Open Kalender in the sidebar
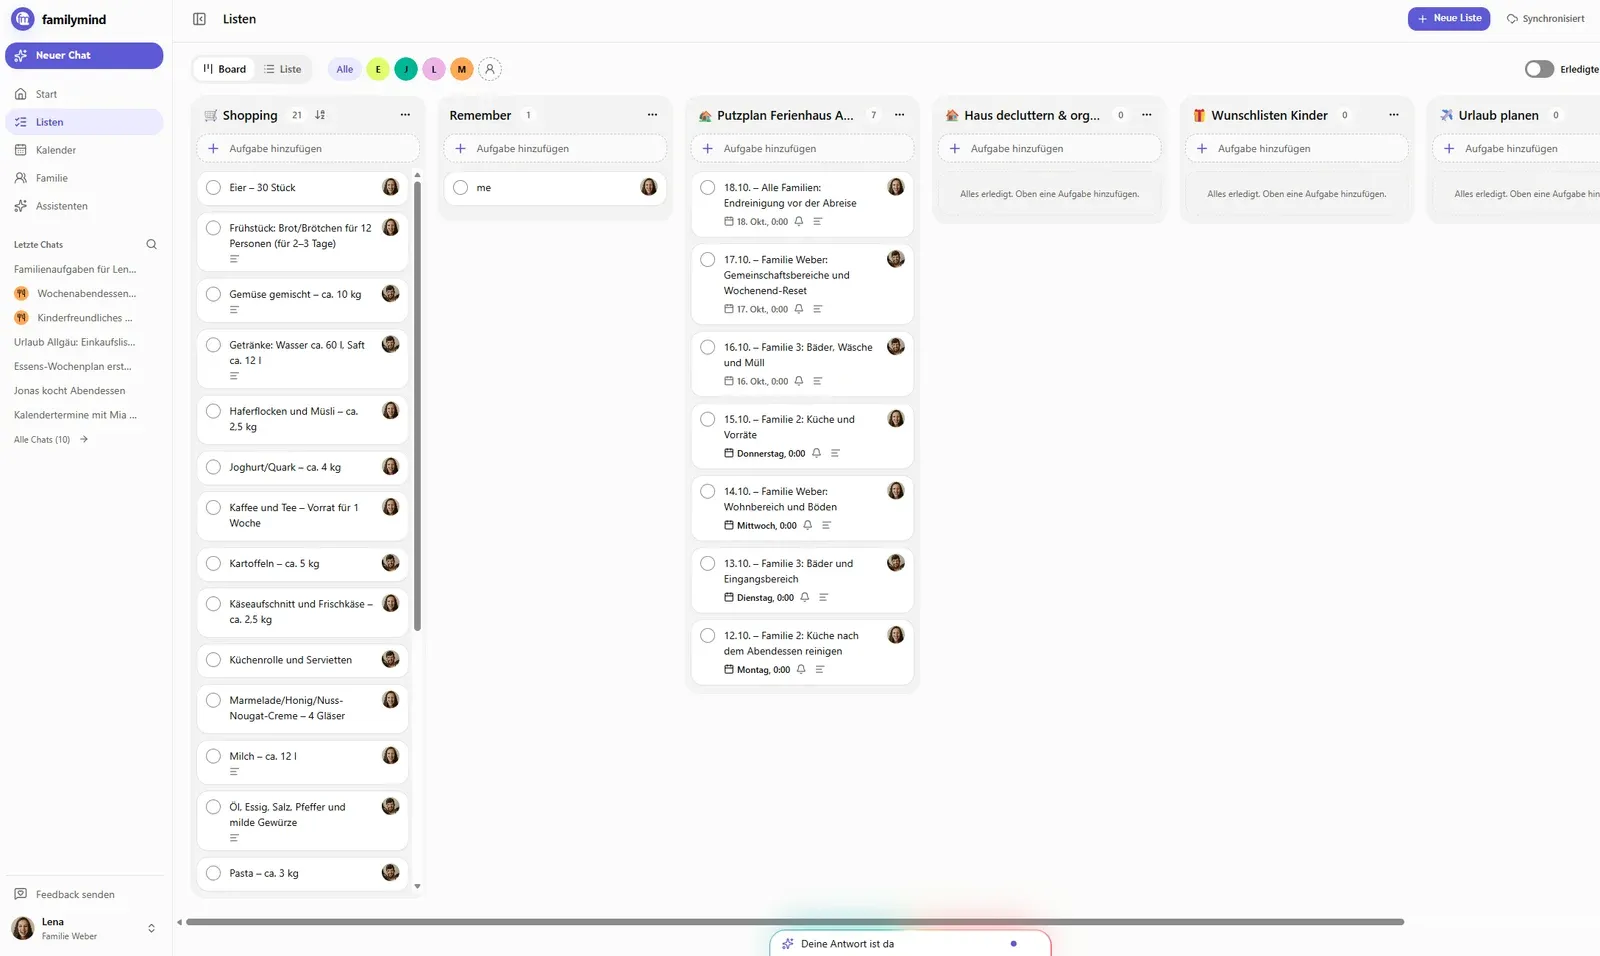The height and width of the screenshot is (956, 1600). pos(84,150)
